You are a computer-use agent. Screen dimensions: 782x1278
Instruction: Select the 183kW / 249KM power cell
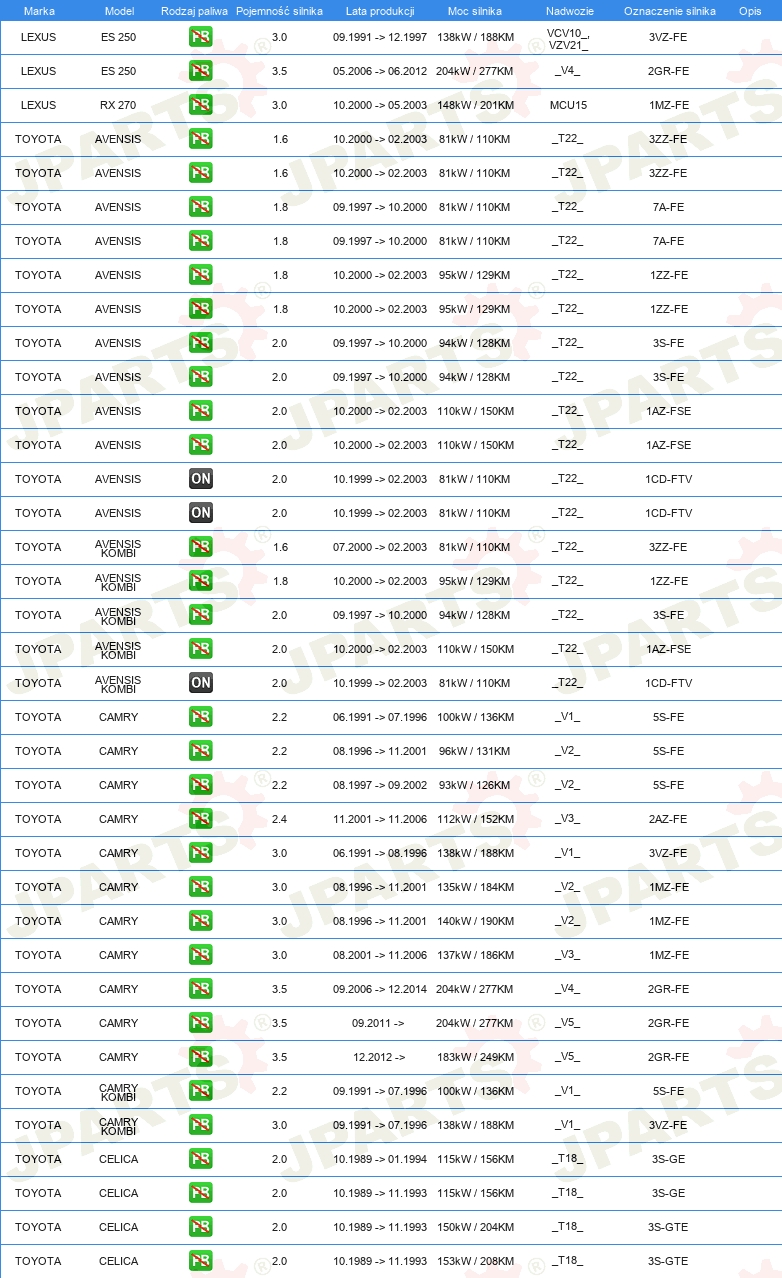point(475,1057)
